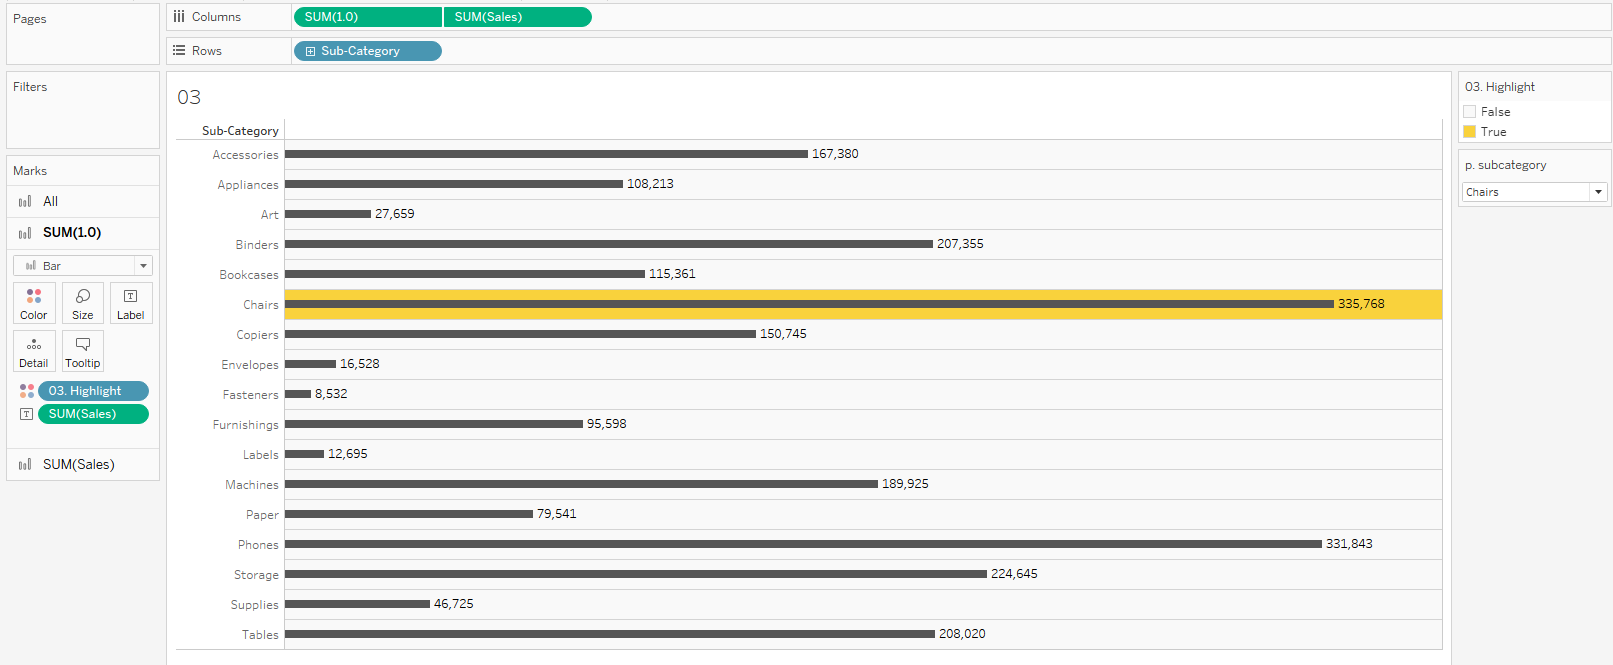Click the Sub-Category column header
Image resolution: width=1613 pixels, height=665 pixels.
240,131
